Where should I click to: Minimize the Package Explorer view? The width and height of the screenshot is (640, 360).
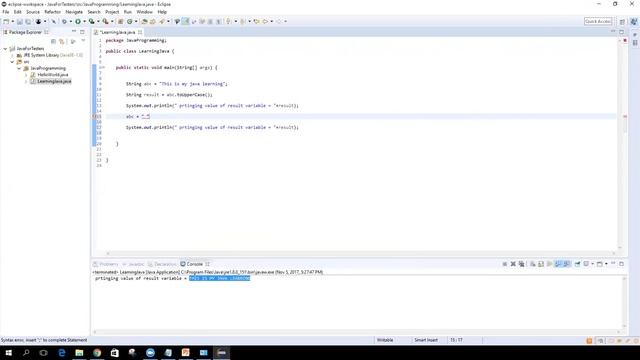tap(74, 32)
